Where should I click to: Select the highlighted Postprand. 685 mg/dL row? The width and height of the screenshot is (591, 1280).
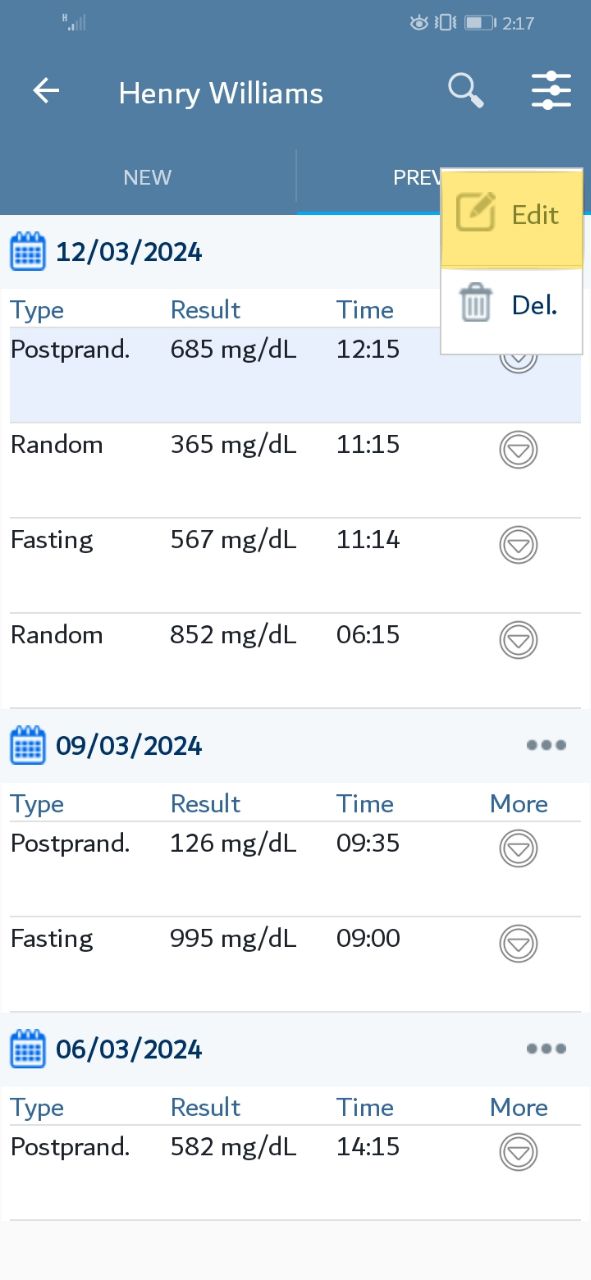coord(295,375)
